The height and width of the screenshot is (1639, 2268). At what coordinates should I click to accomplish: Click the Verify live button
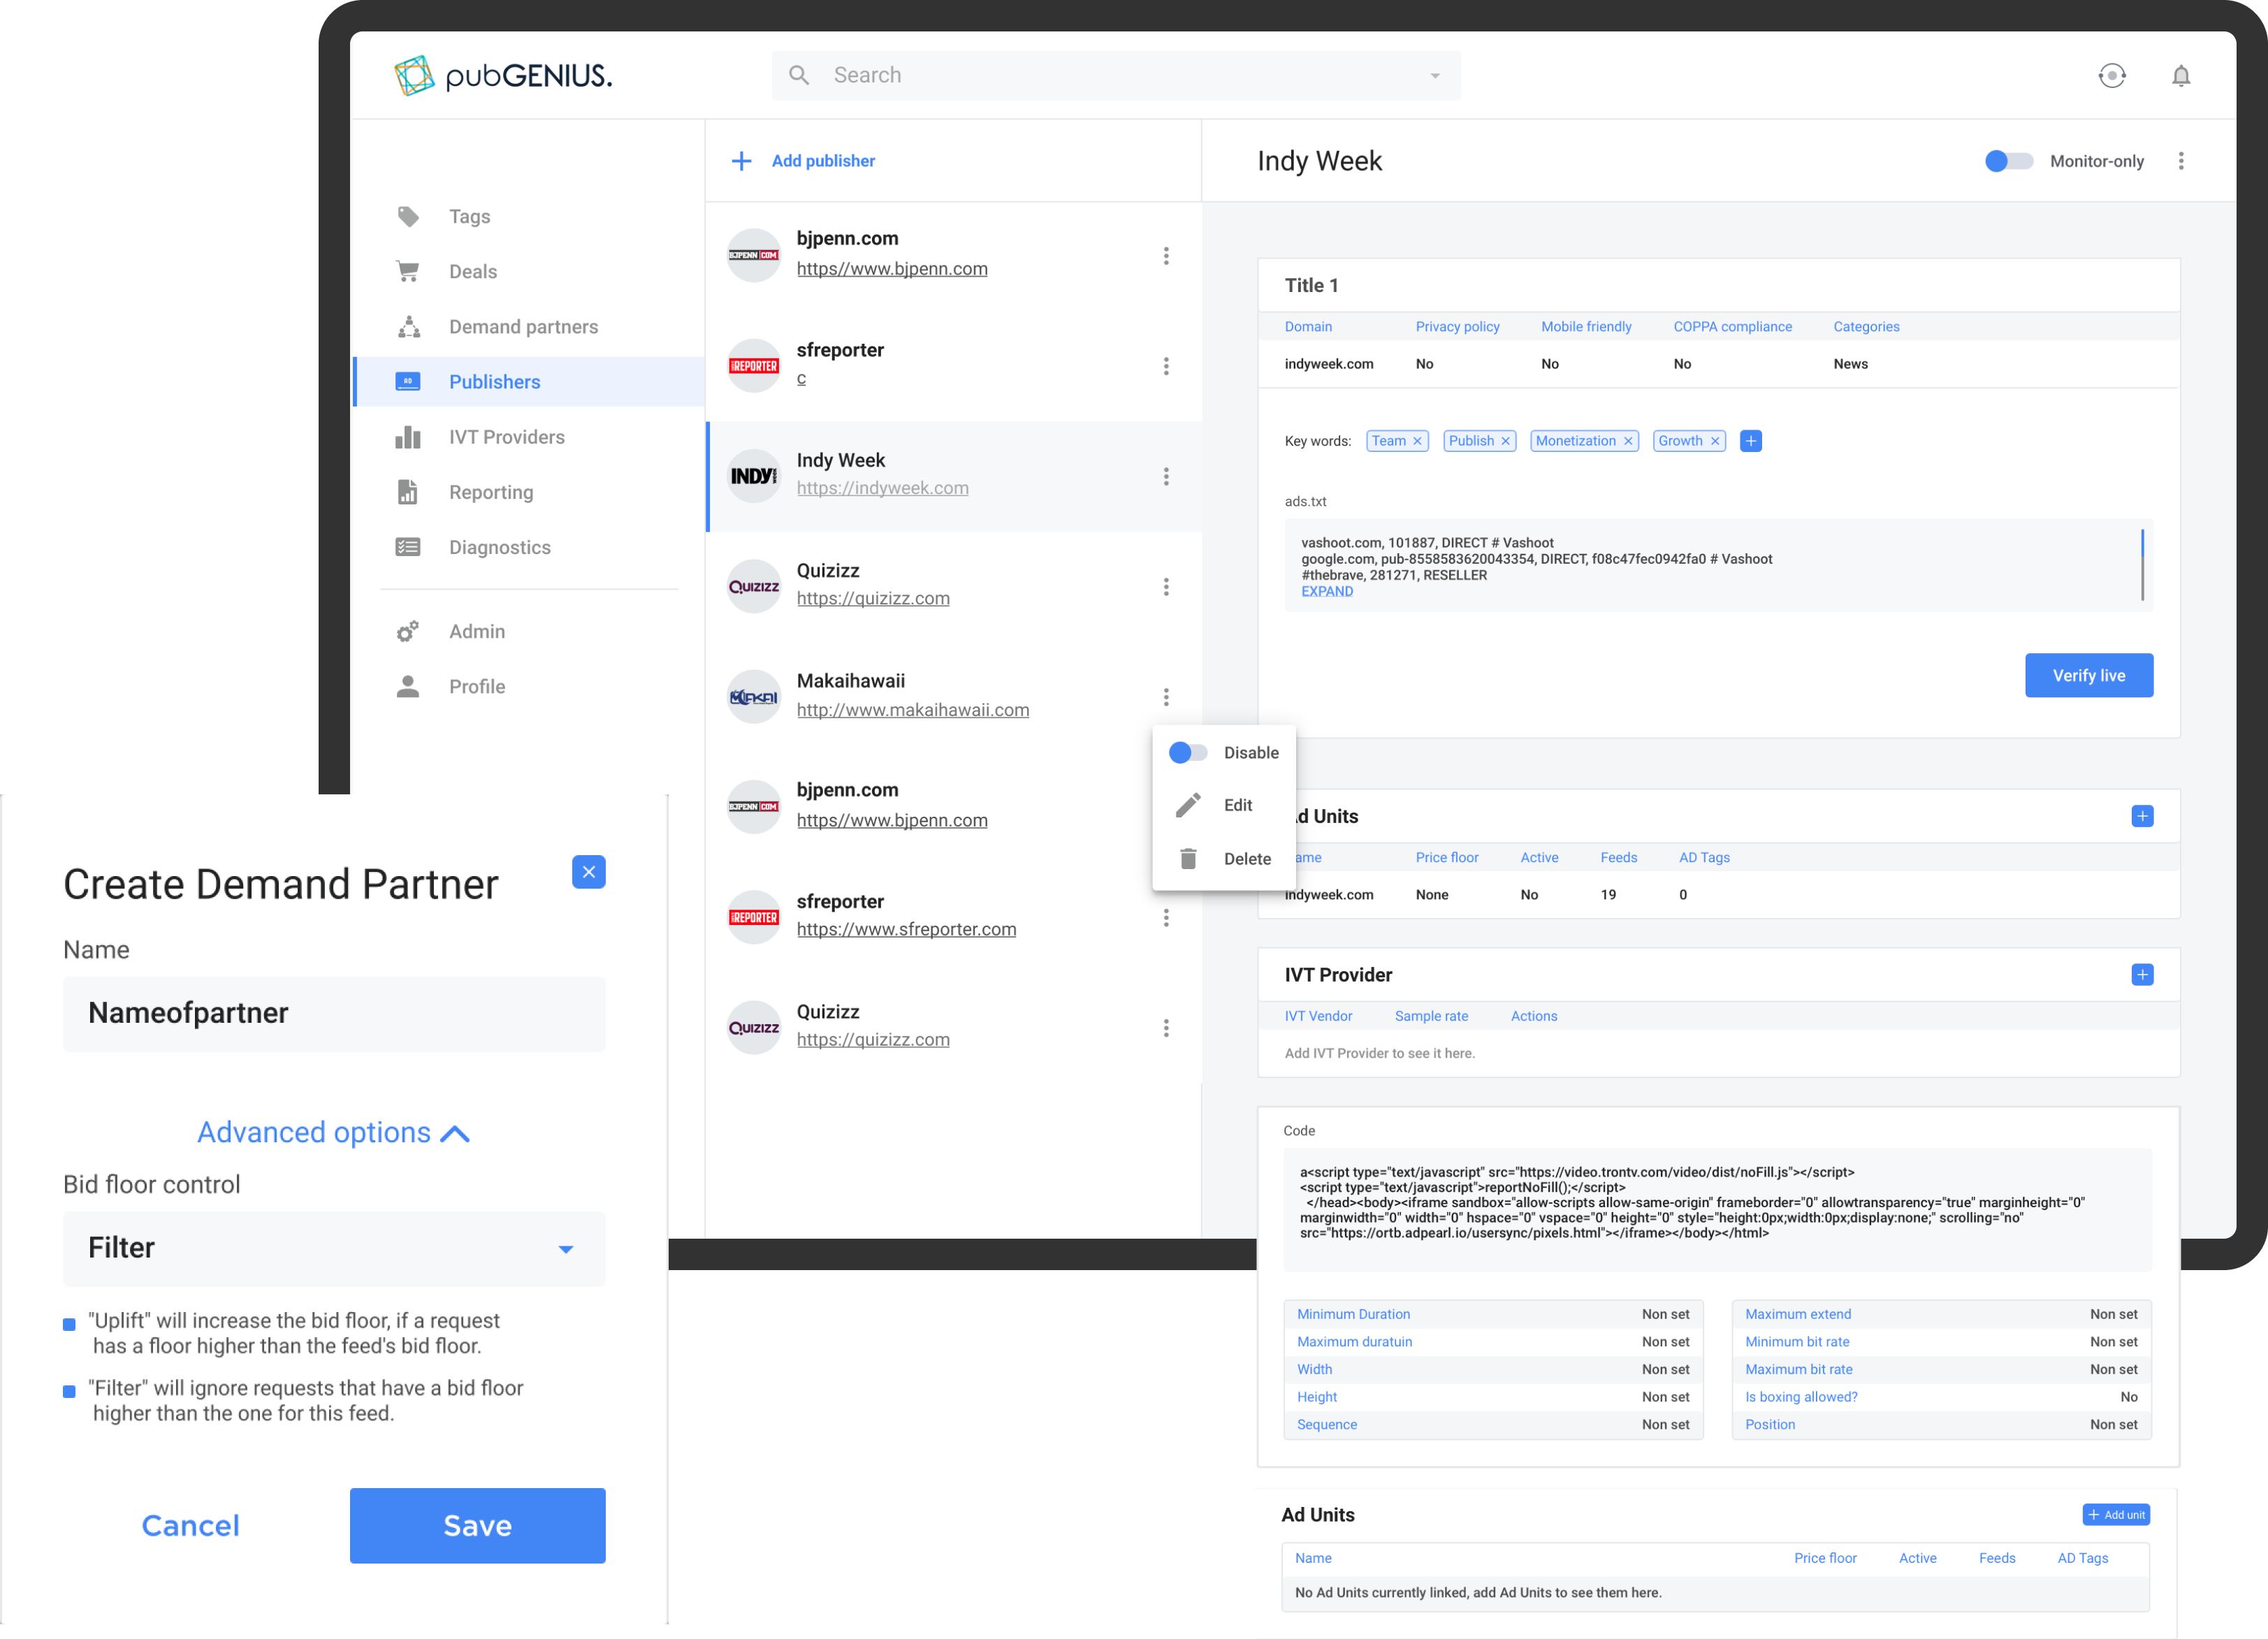2088,675
